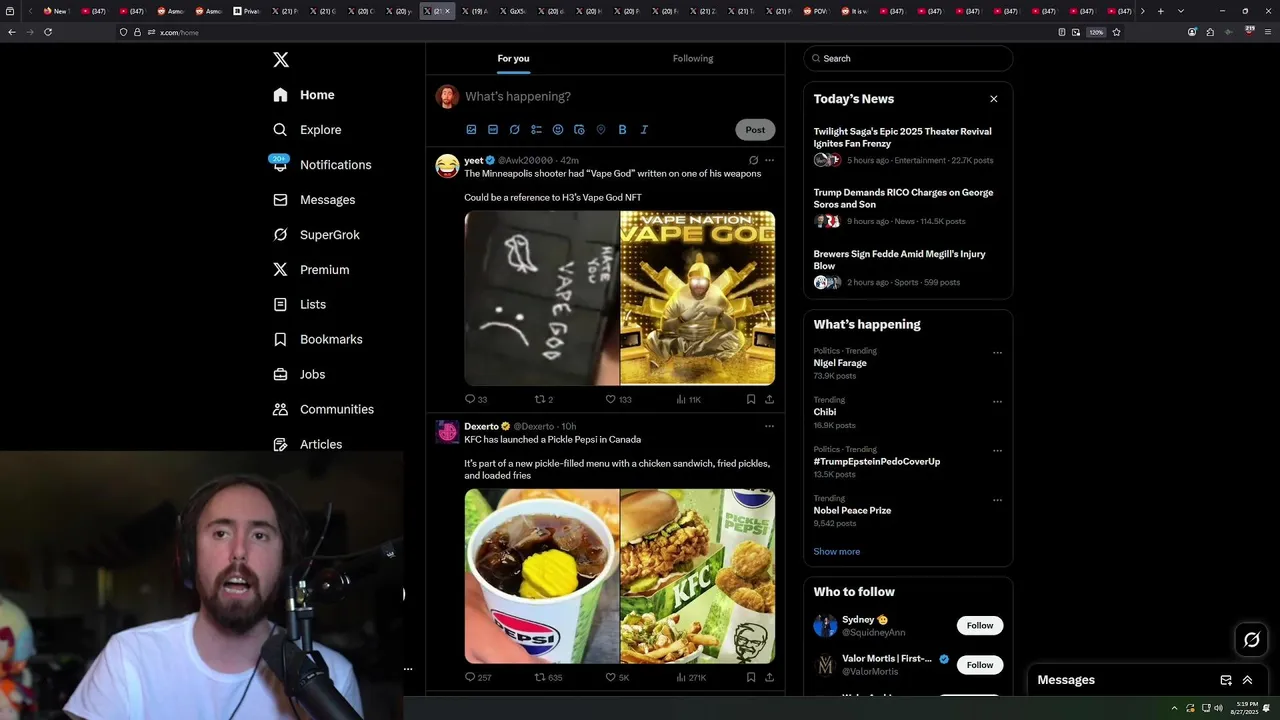Open Chibi trend options

click(997, 402)
